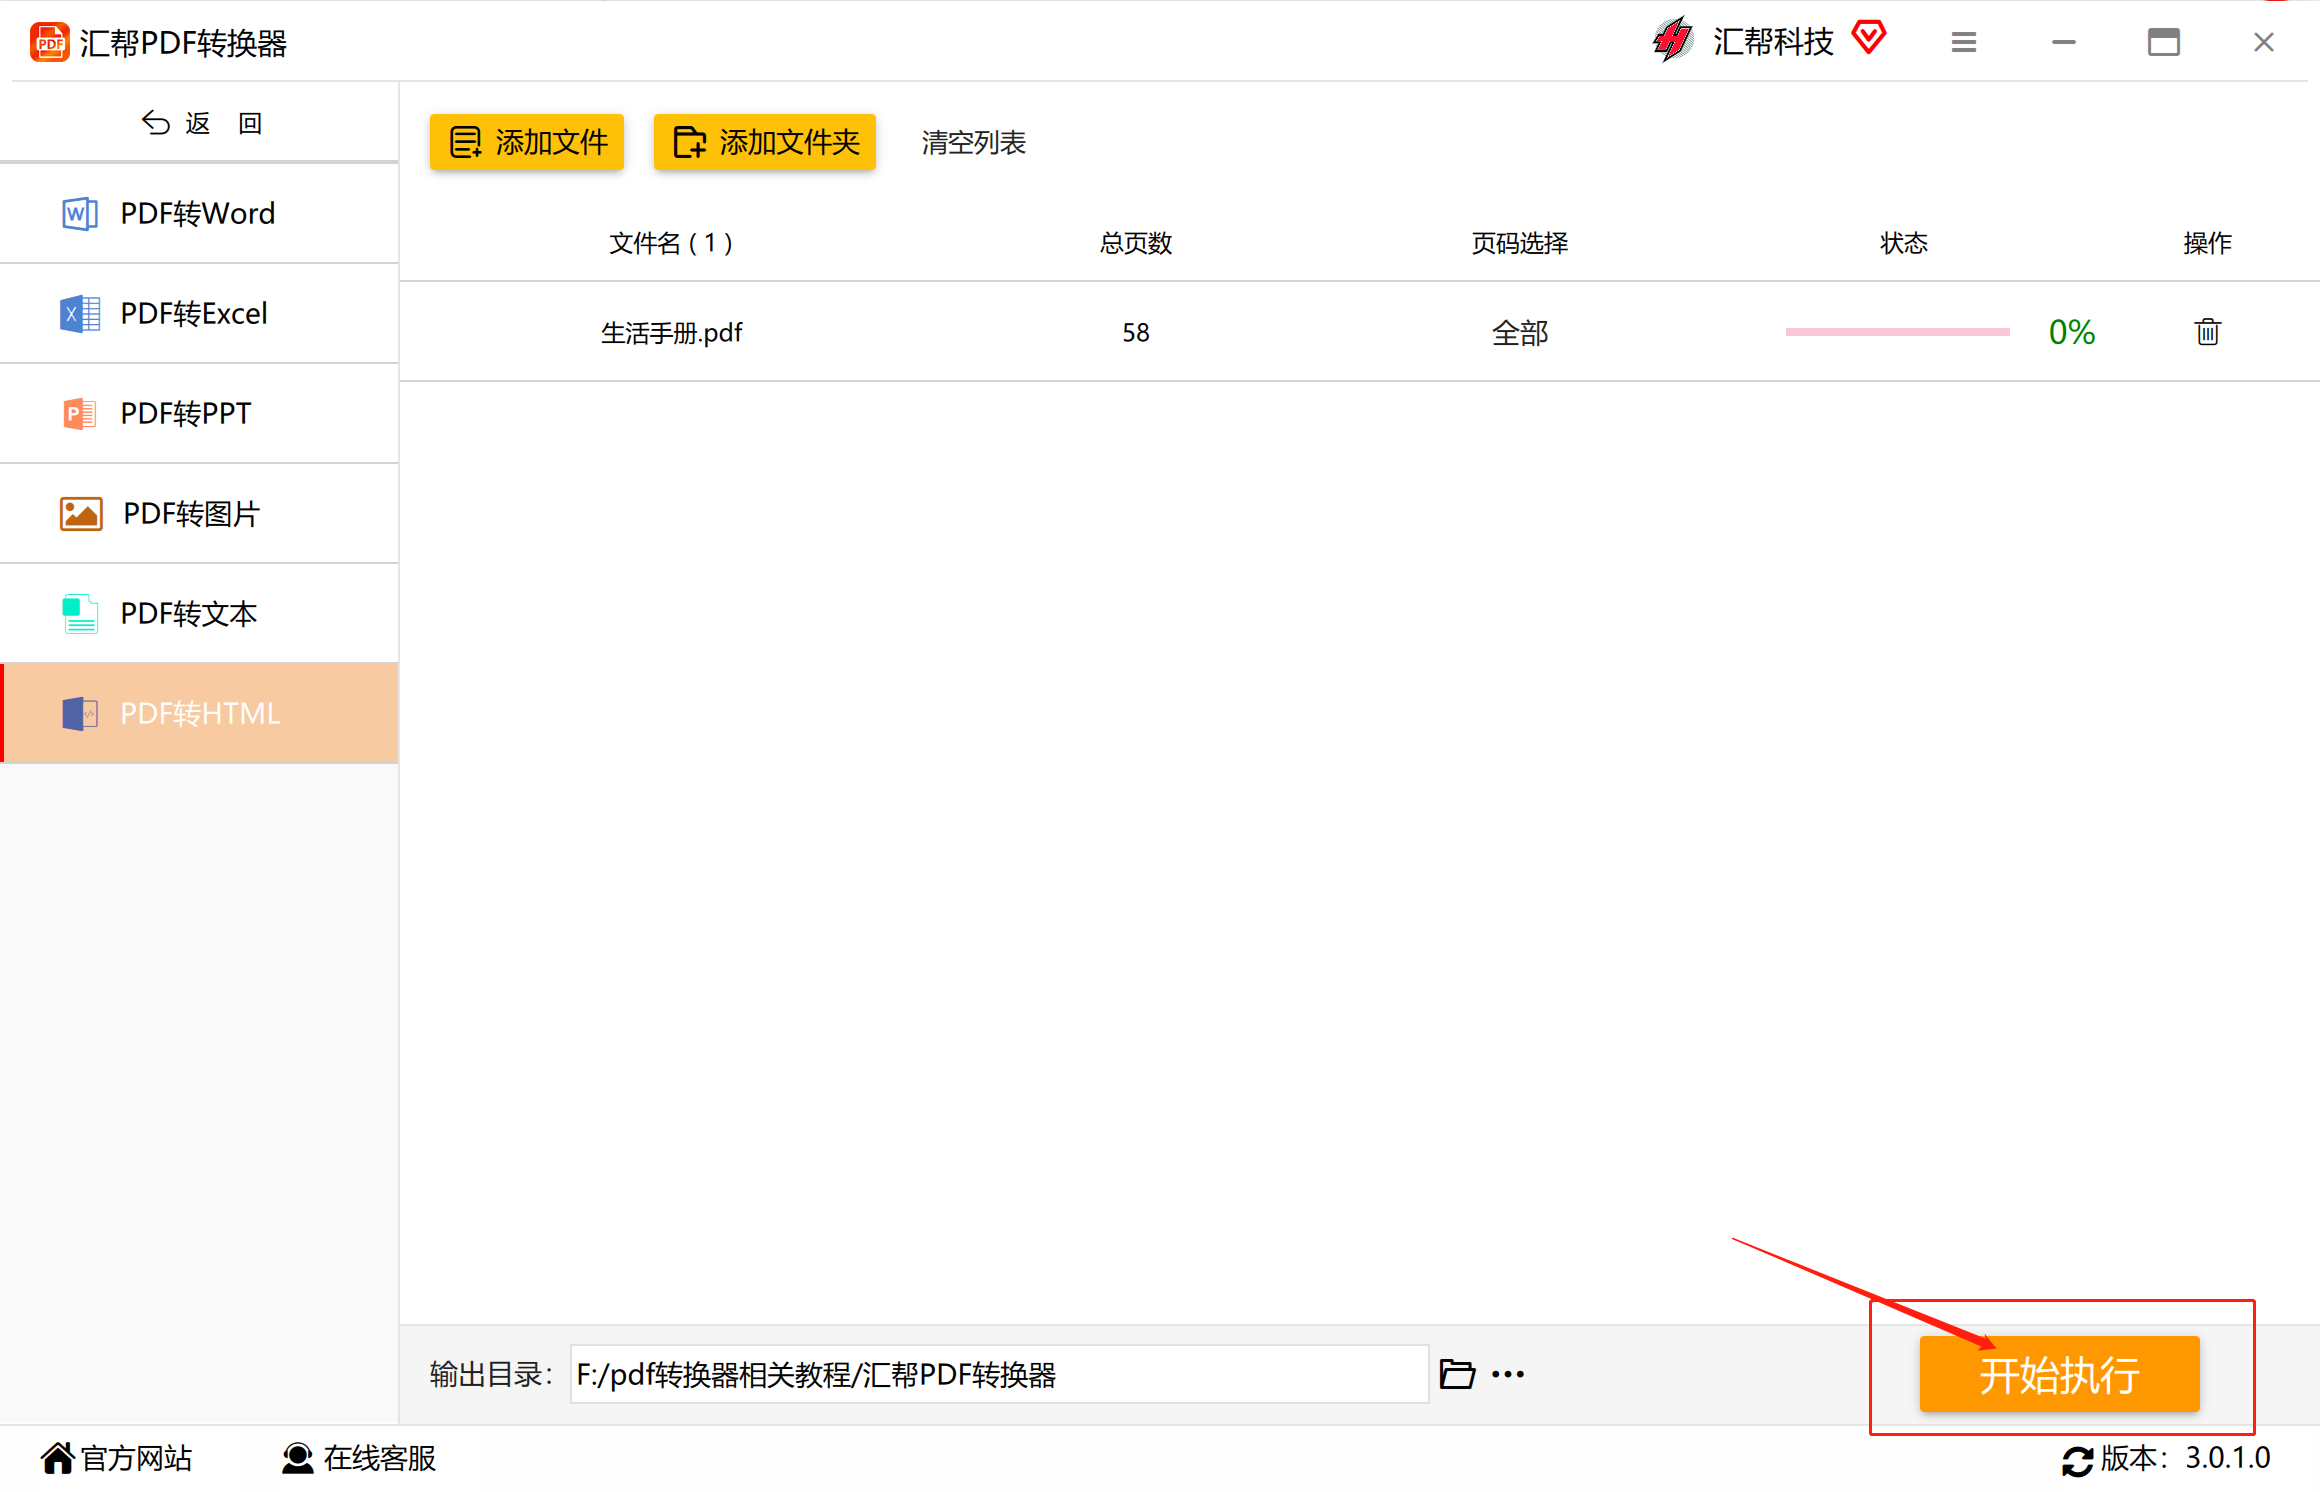Minimize the window

[x=2063, y=42]
